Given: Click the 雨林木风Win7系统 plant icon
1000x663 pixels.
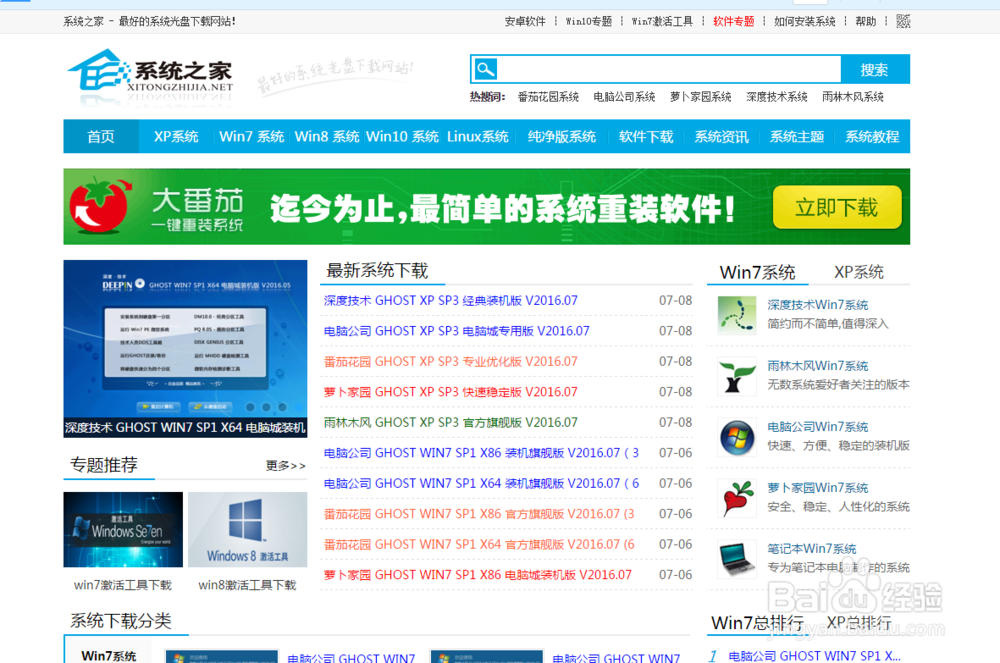Looking at the screenshot, I should pos(736,375).
